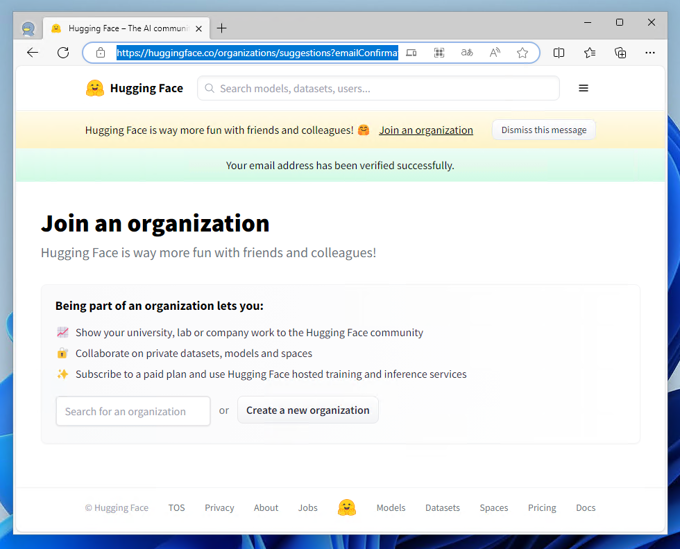This screenshot has width=680, height=549.
Task: Open browser settings and more menu
Action: click(x=650, y=53)
